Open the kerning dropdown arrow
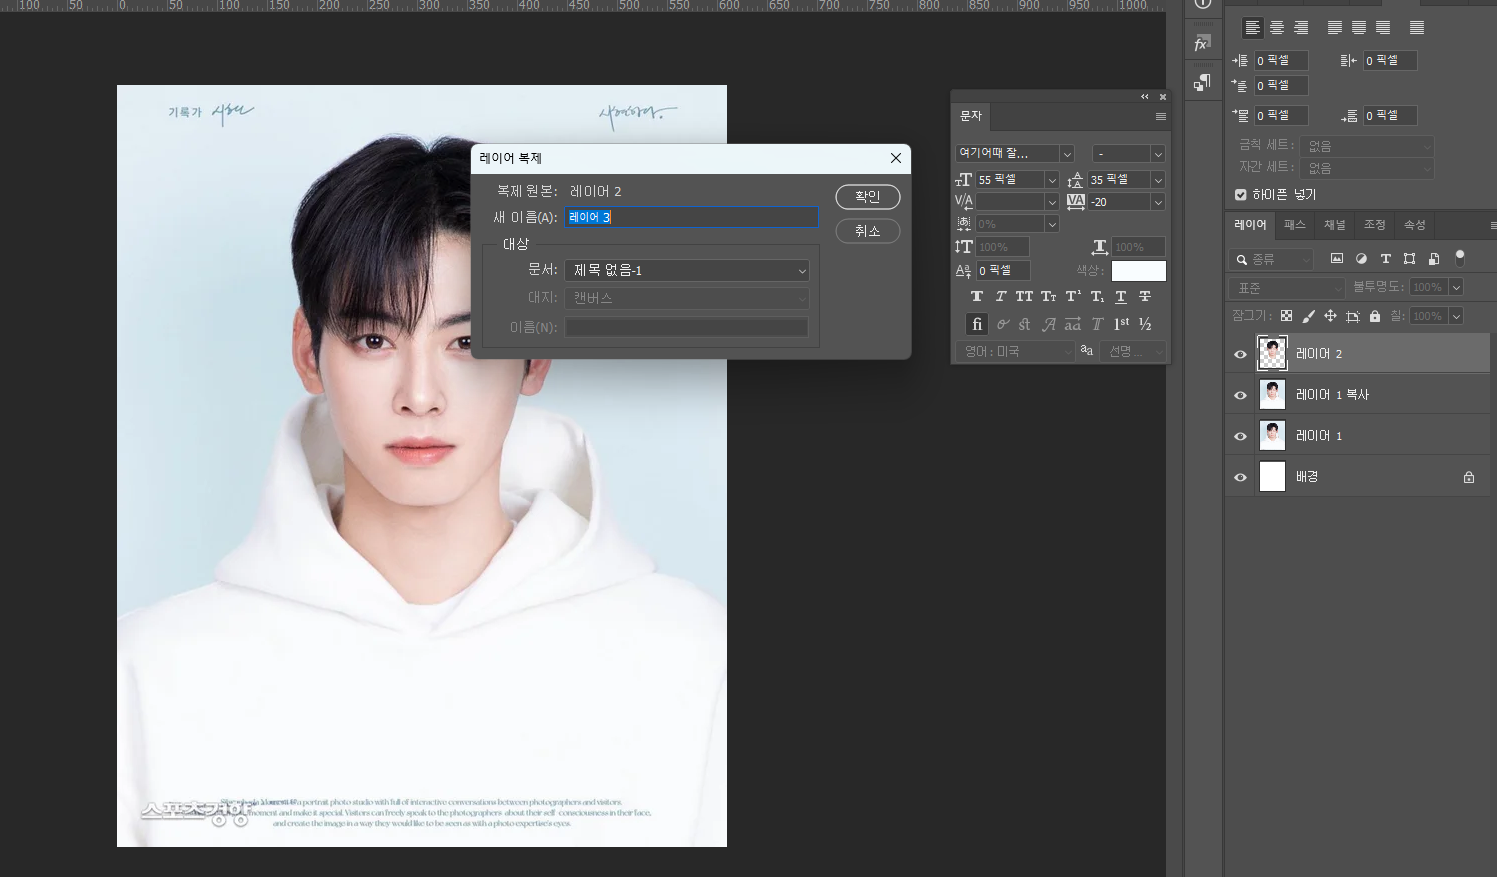1497x877 pixels. pyautogui.click(x=1052, y=202)
